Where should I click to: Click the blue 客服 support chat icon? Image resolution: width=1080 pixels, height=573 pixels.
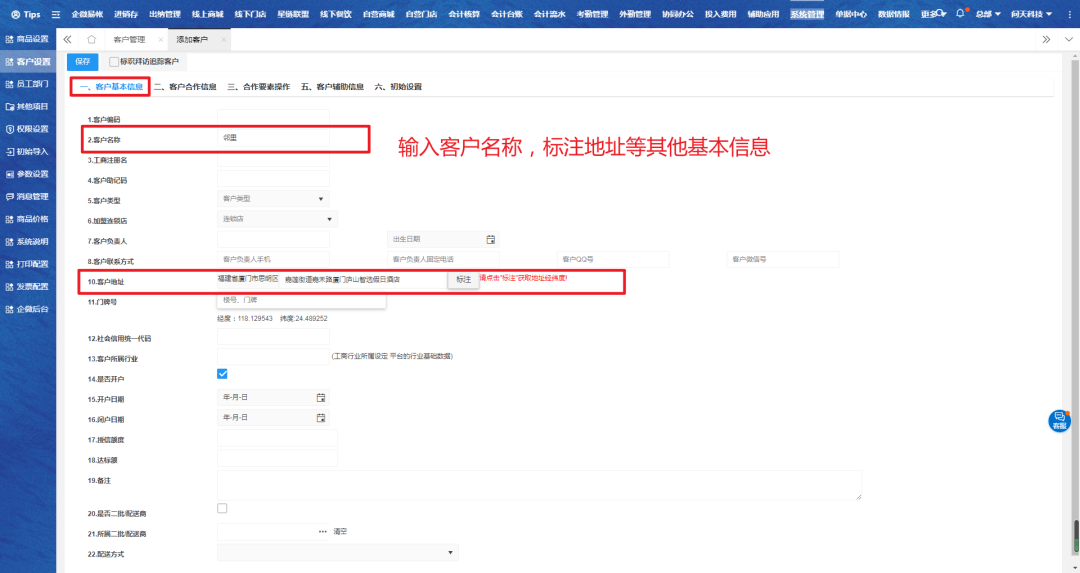(1059, 420)
